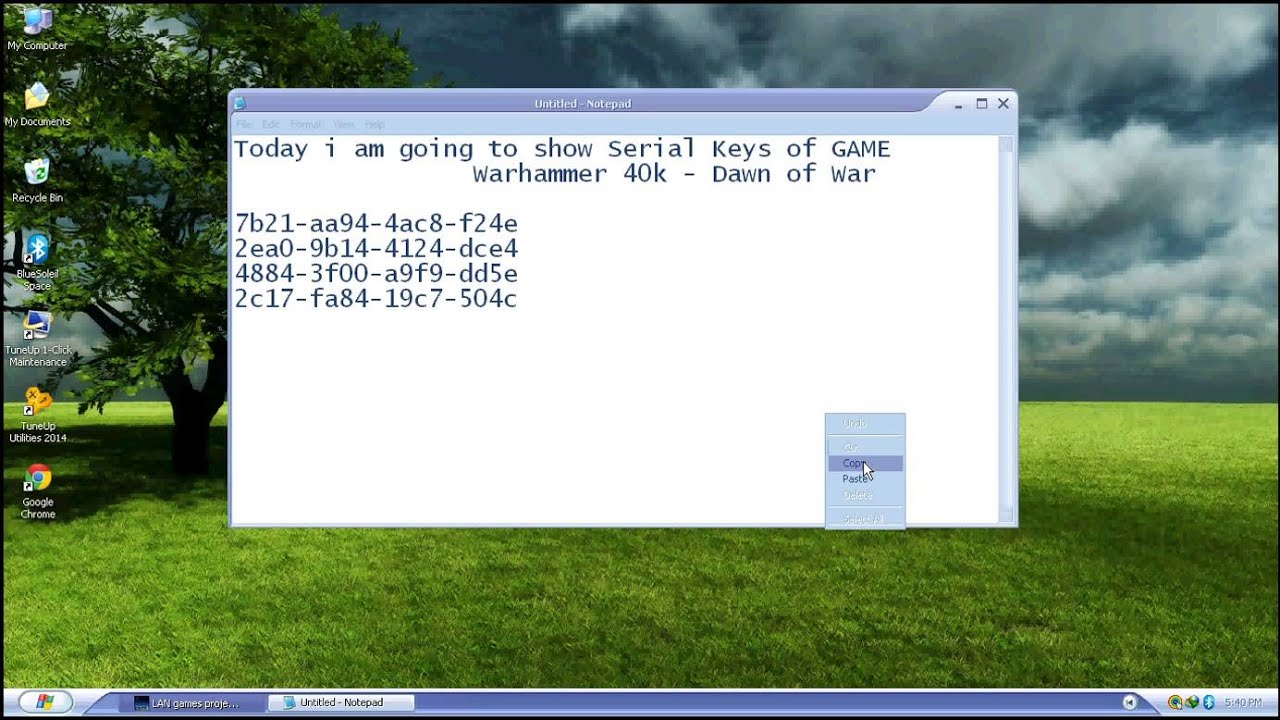The image size is (1280, 720).
Task: Click serial key 2c17-fa84-19c7-504c
Action: click(x=376, y=298)
